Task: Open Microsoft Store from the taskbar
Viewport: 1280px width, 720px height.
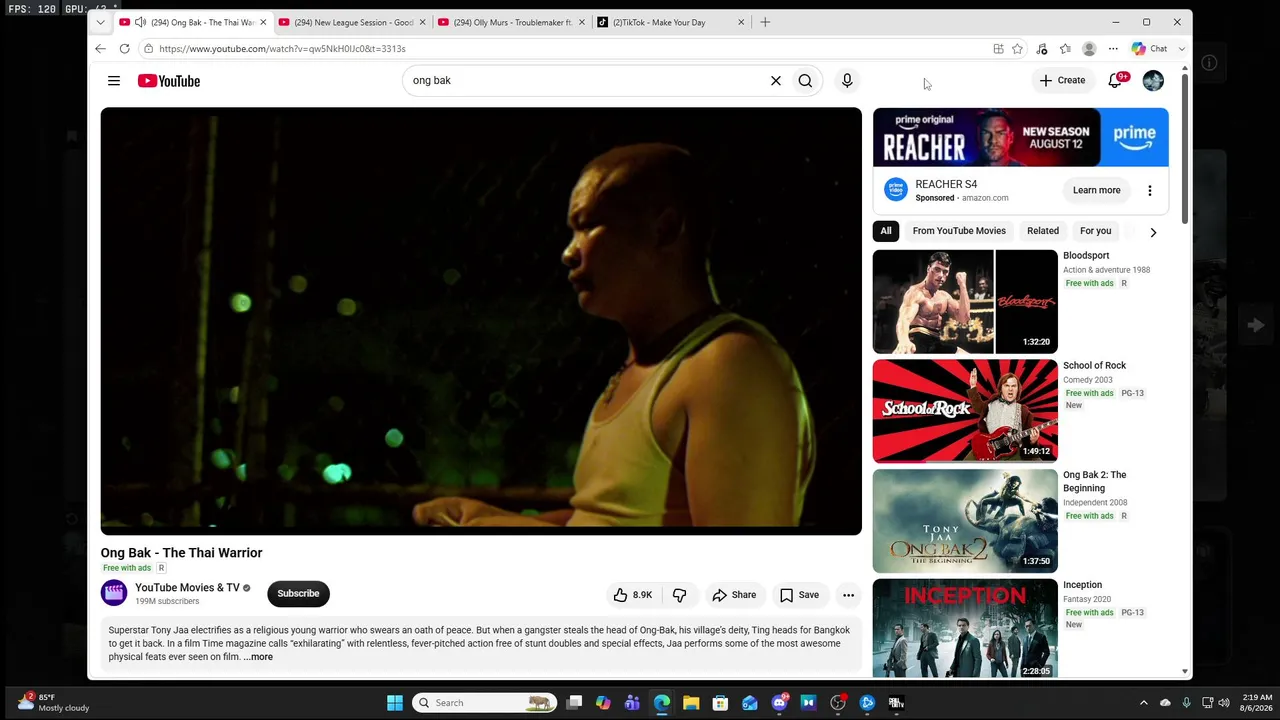Action: [720, 703]
